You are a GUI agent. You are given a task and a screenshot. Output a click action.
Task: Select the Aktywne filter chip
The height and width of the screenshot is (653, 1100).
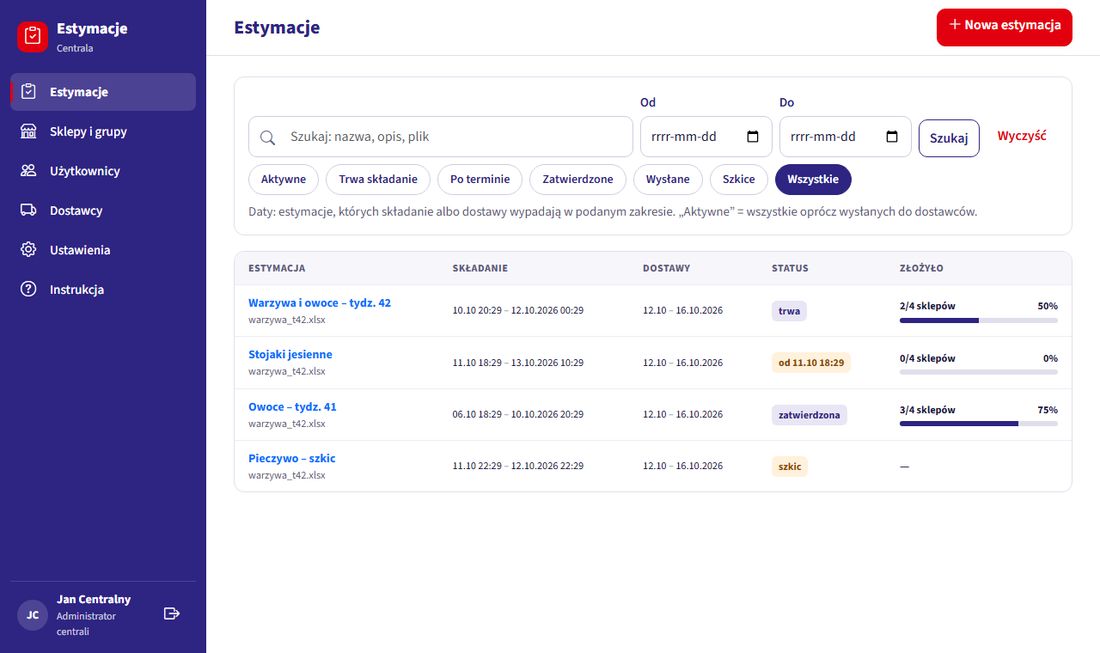click(283, 180)
